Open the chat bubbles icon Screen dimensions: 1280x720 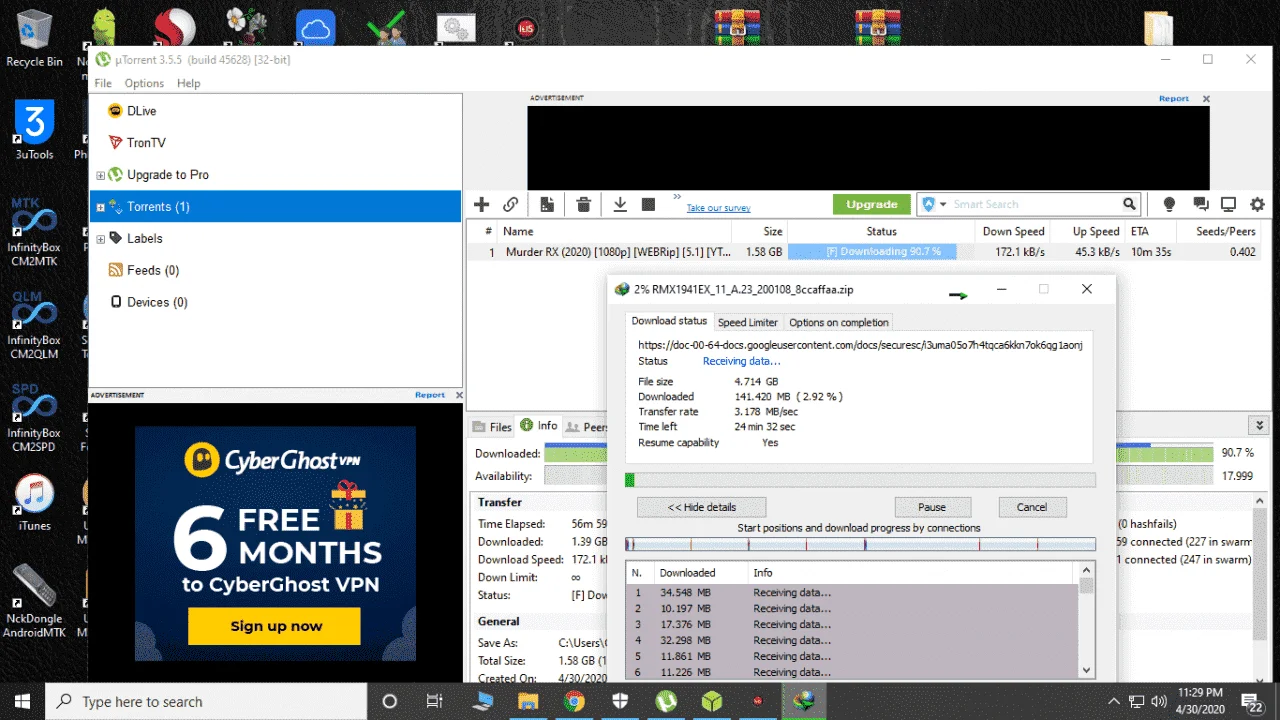coord(1201,204)
